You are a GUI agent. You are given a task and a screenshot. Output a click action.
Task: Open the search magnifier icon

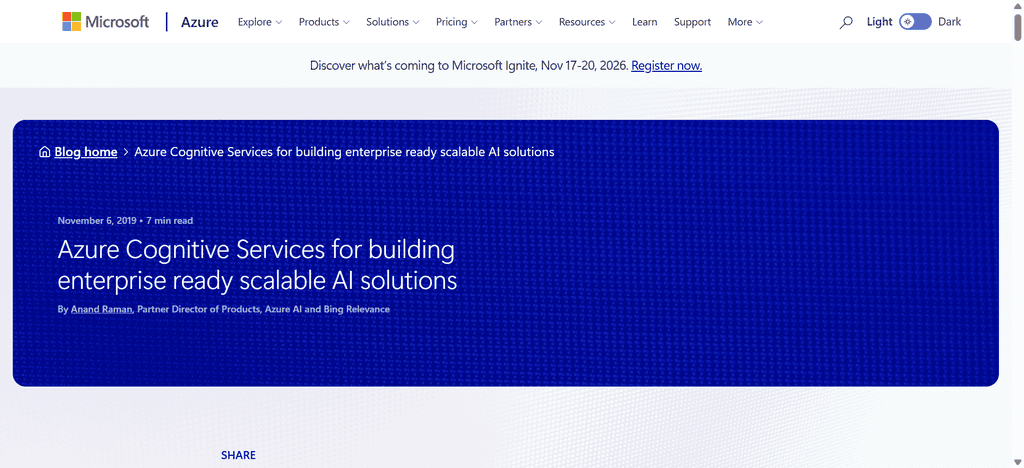click(846, 22)
